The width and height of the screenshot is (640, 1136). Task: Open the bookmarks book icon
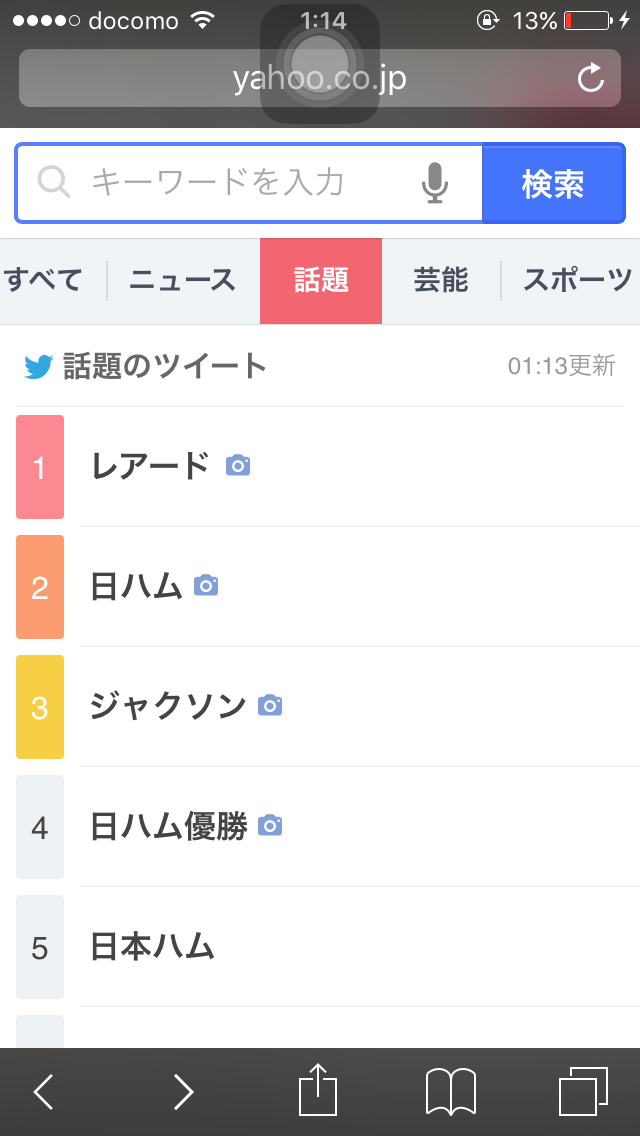[450, 1090]
